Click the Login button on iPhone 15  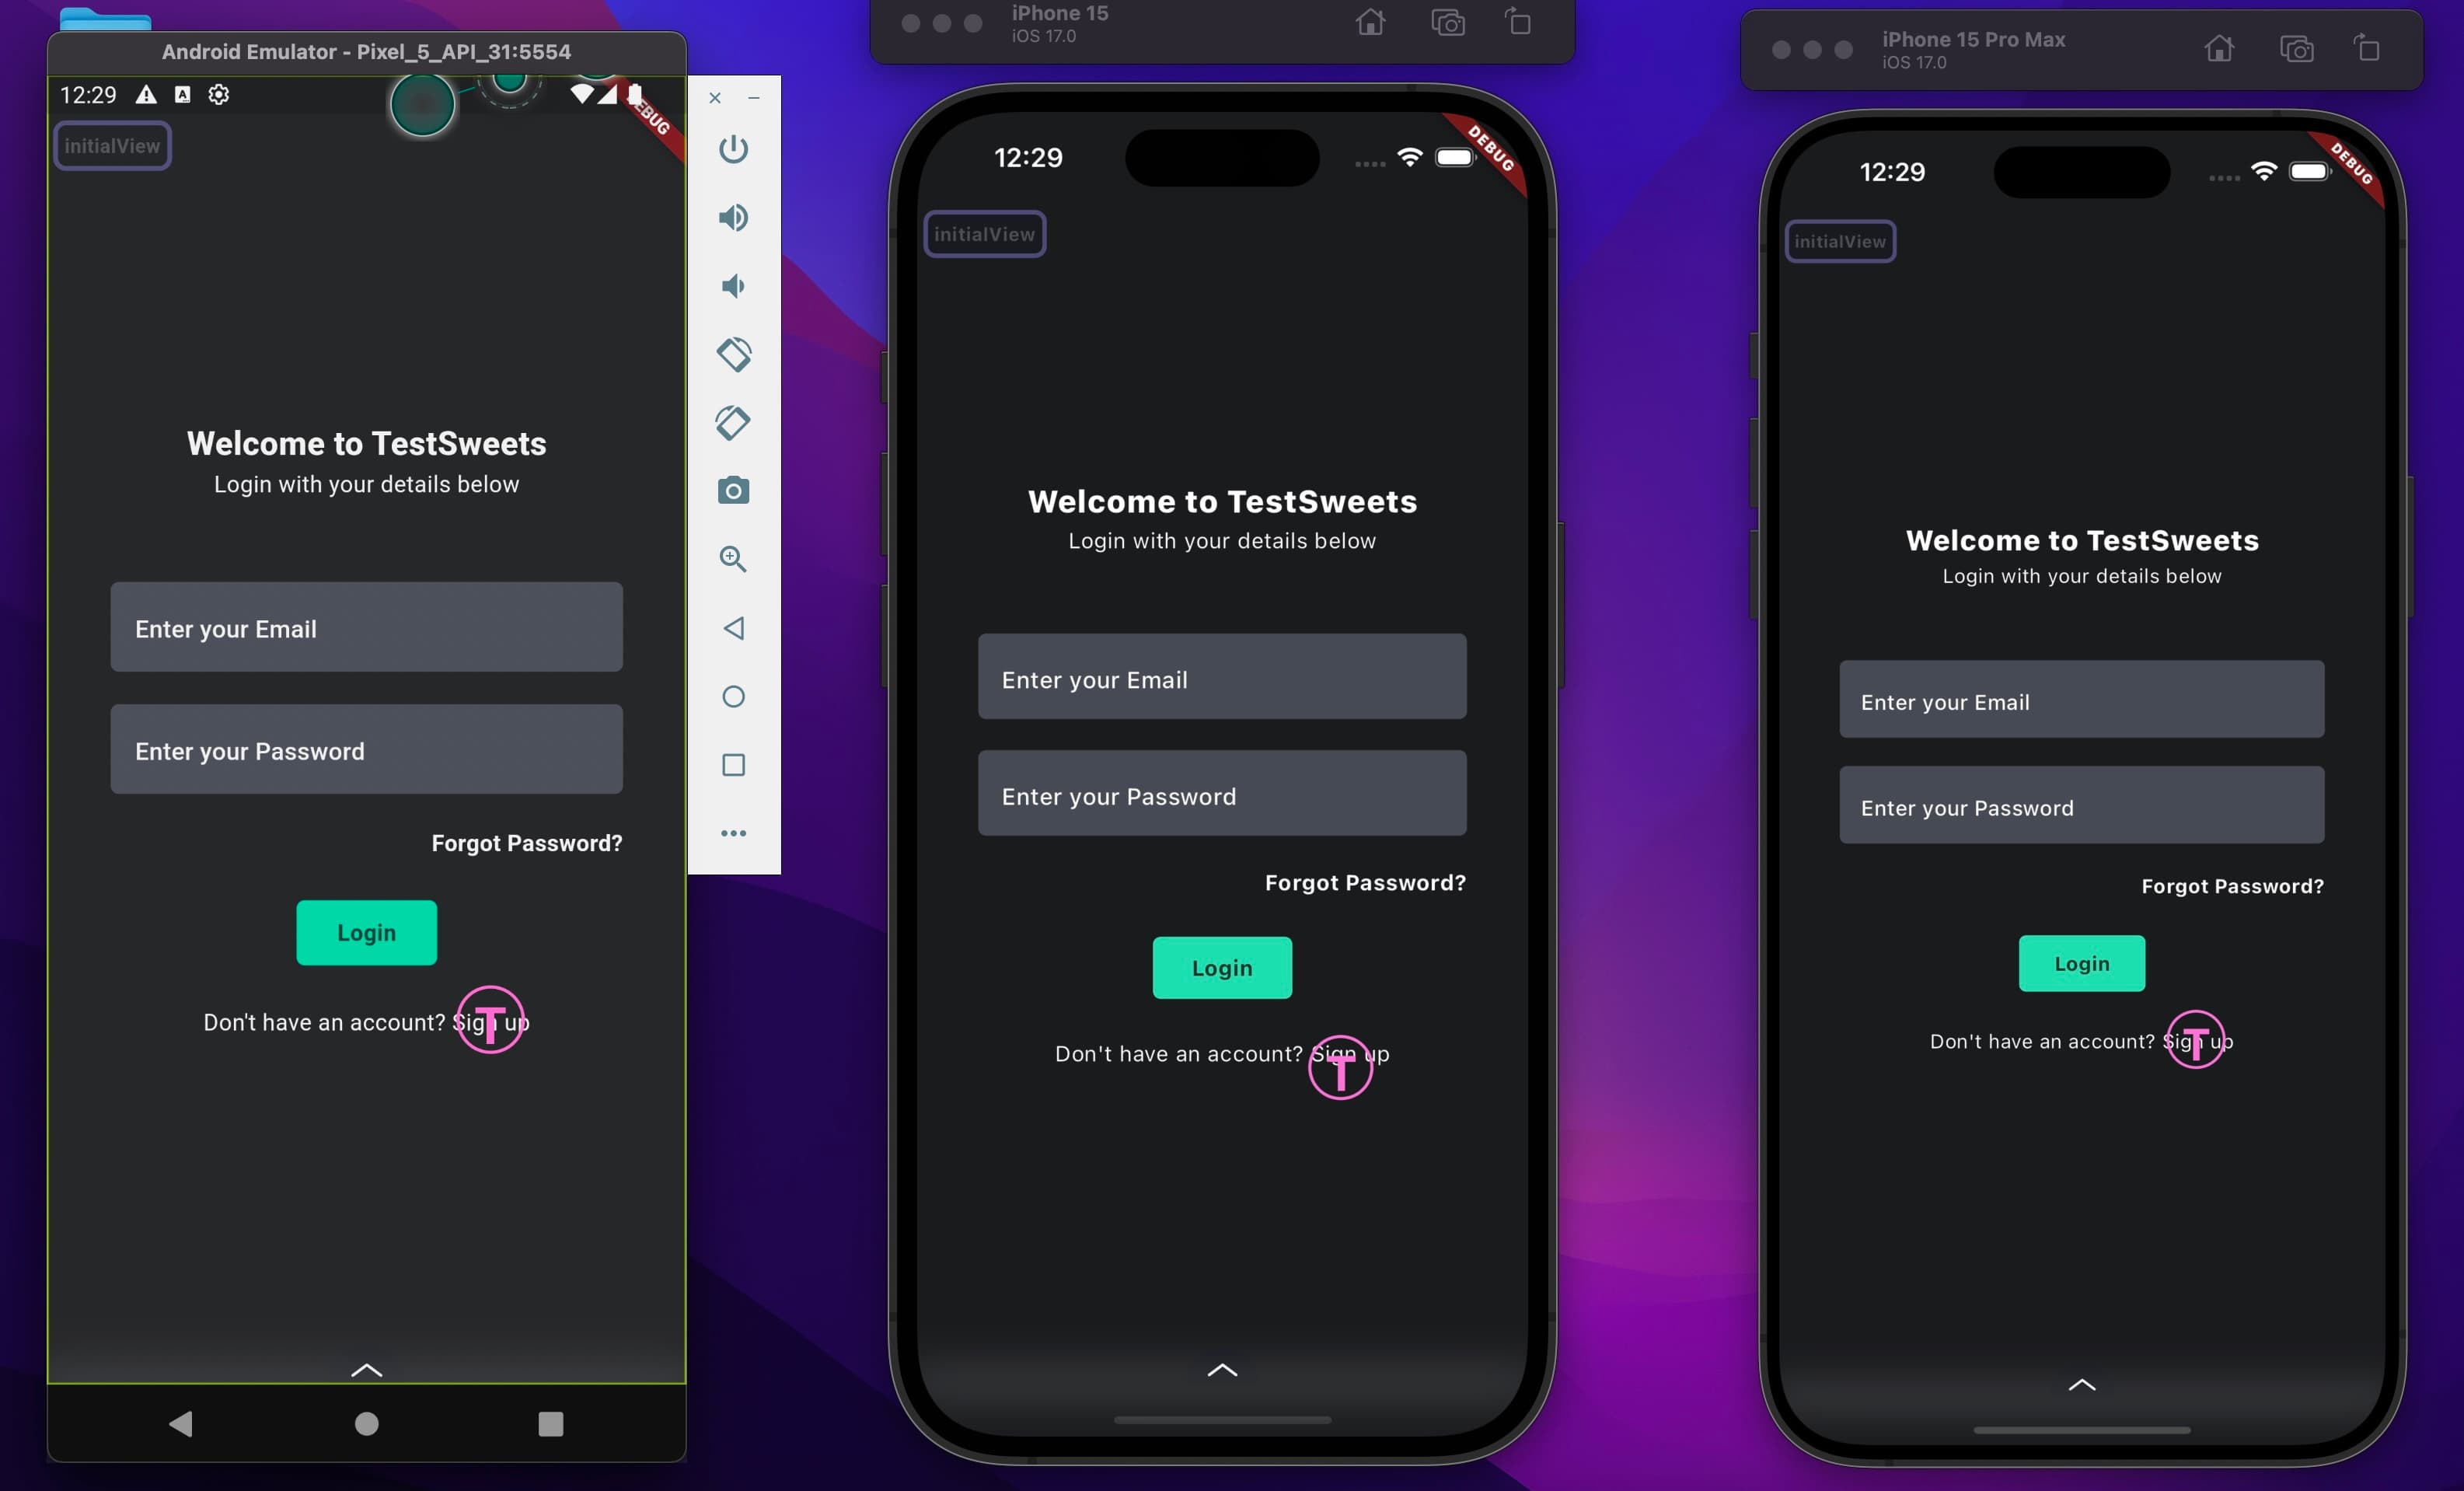pos(1221,966)
